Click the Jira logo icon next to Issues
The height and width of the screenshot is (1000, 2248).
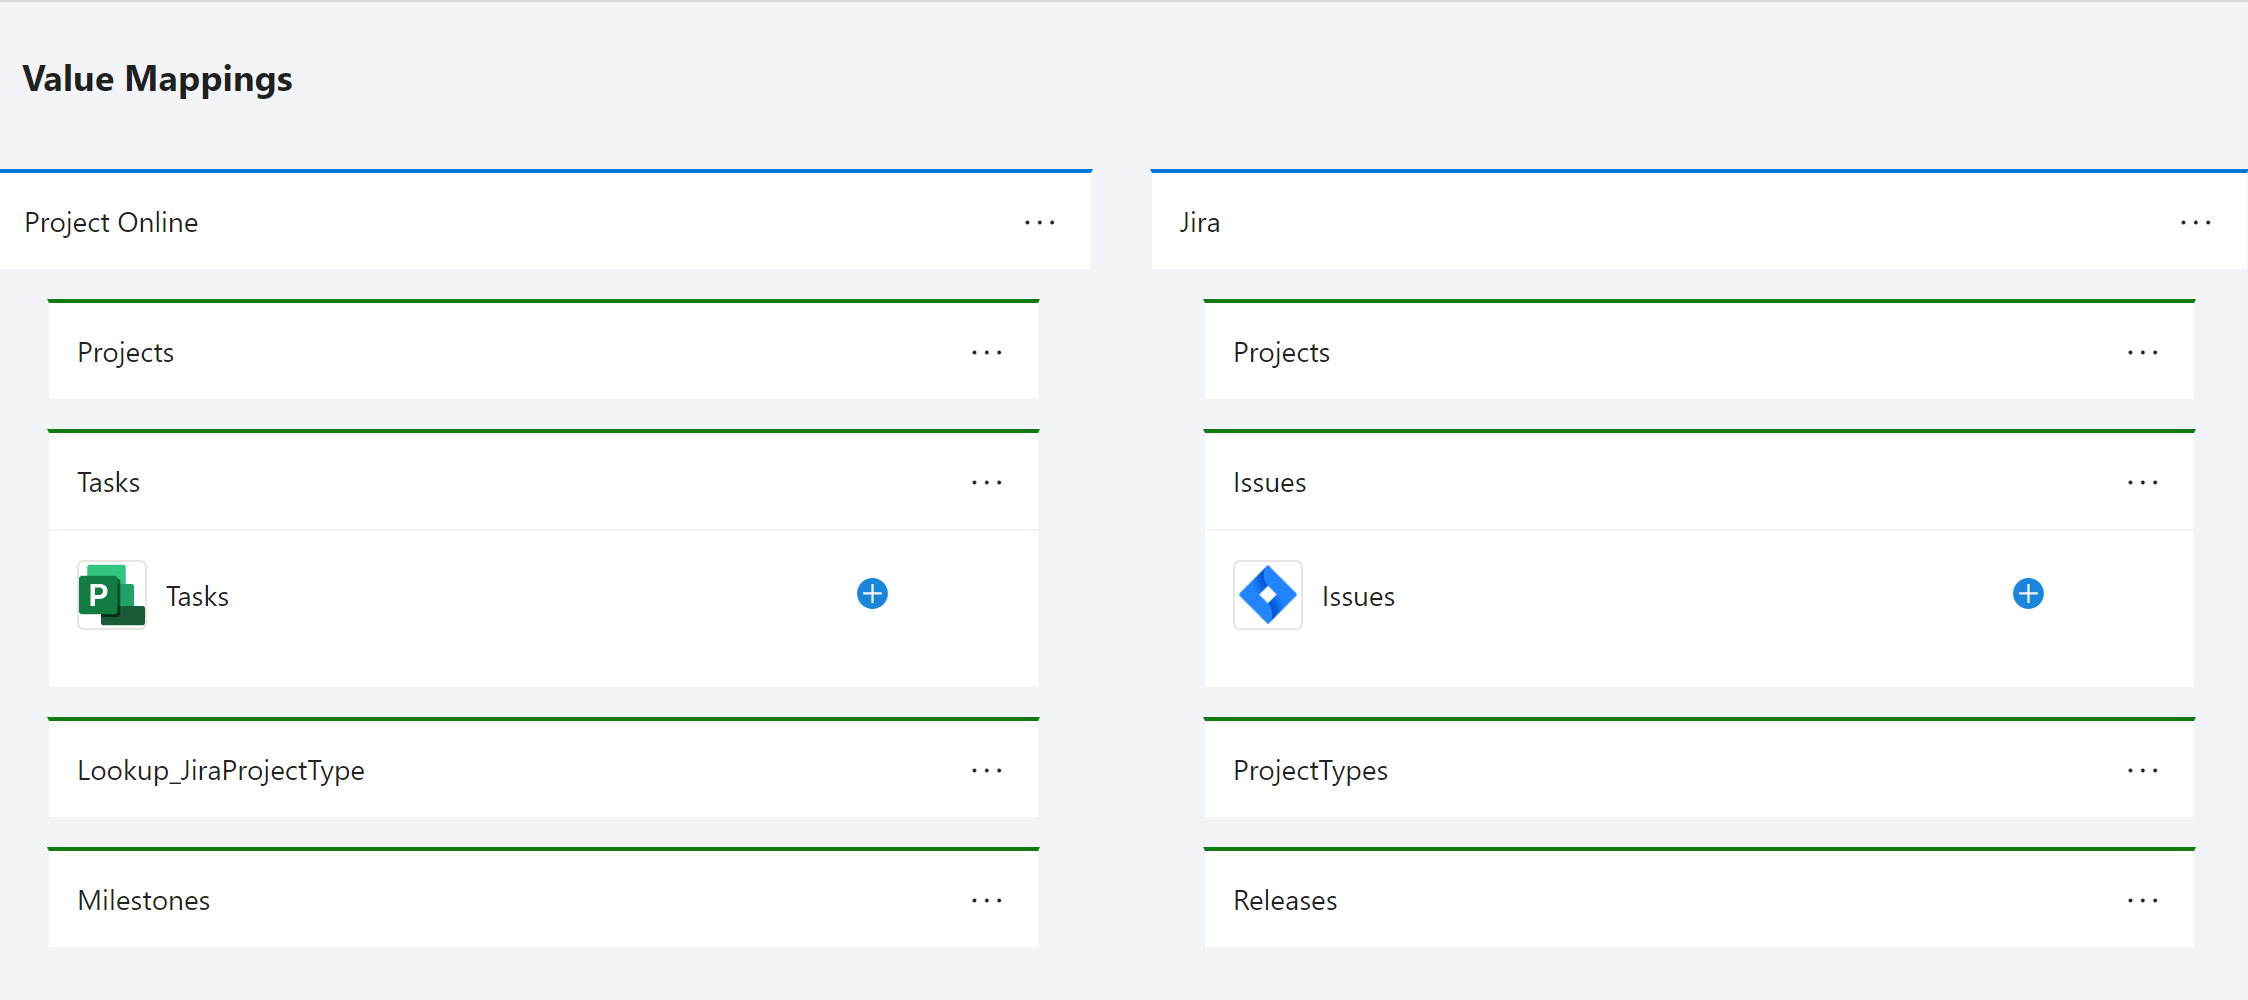point(1267,594)
